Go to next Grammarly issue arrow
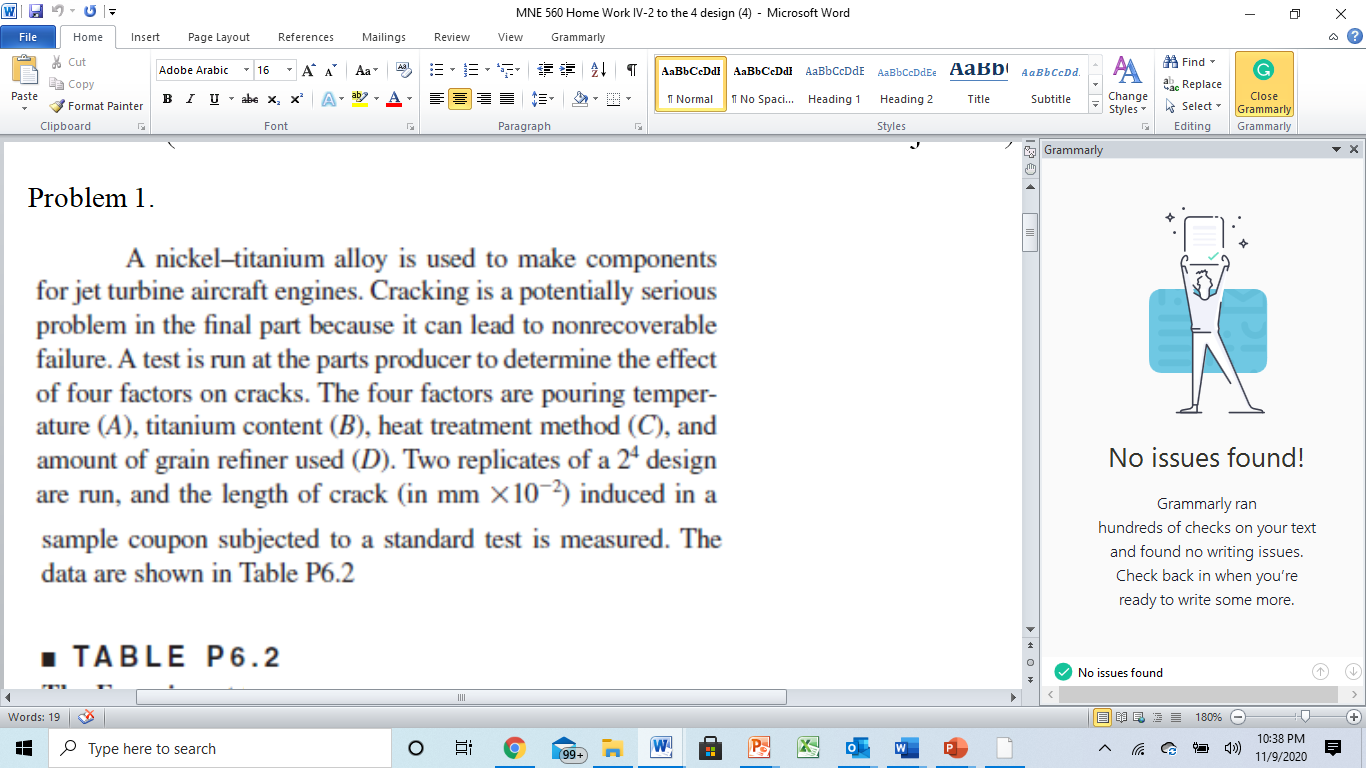The image size is (1366, 768). [1353, 672]
